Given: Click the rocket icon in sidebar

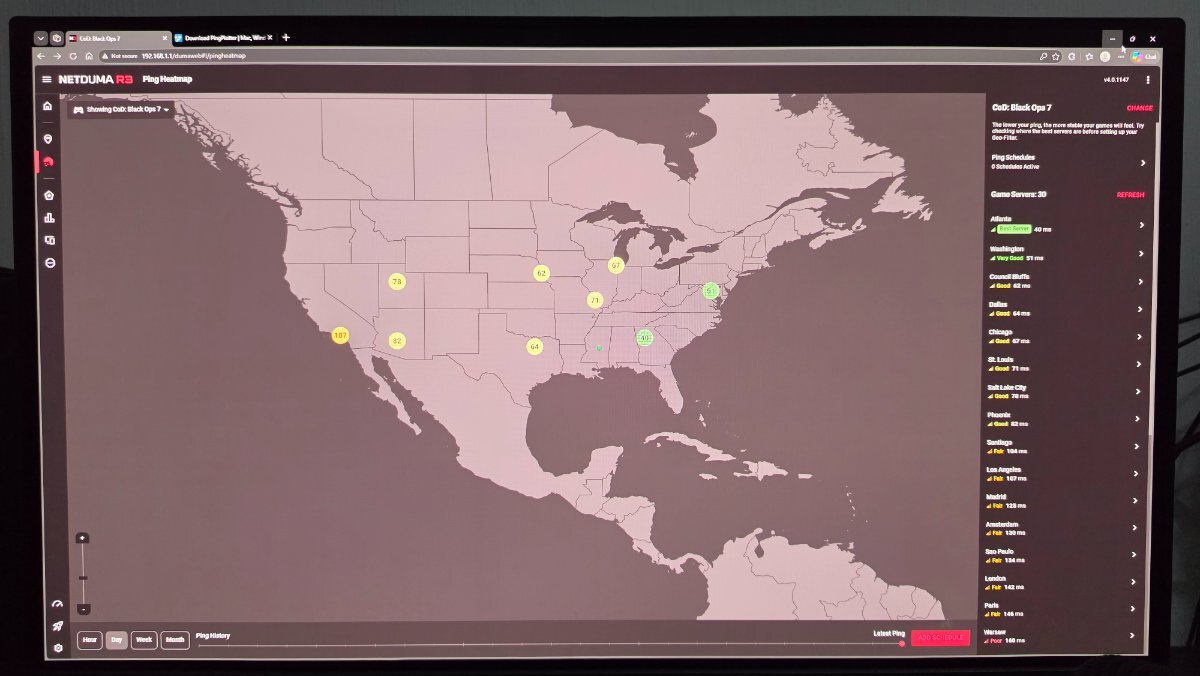Looking at the screenshot, I should (x=58, y=626).
